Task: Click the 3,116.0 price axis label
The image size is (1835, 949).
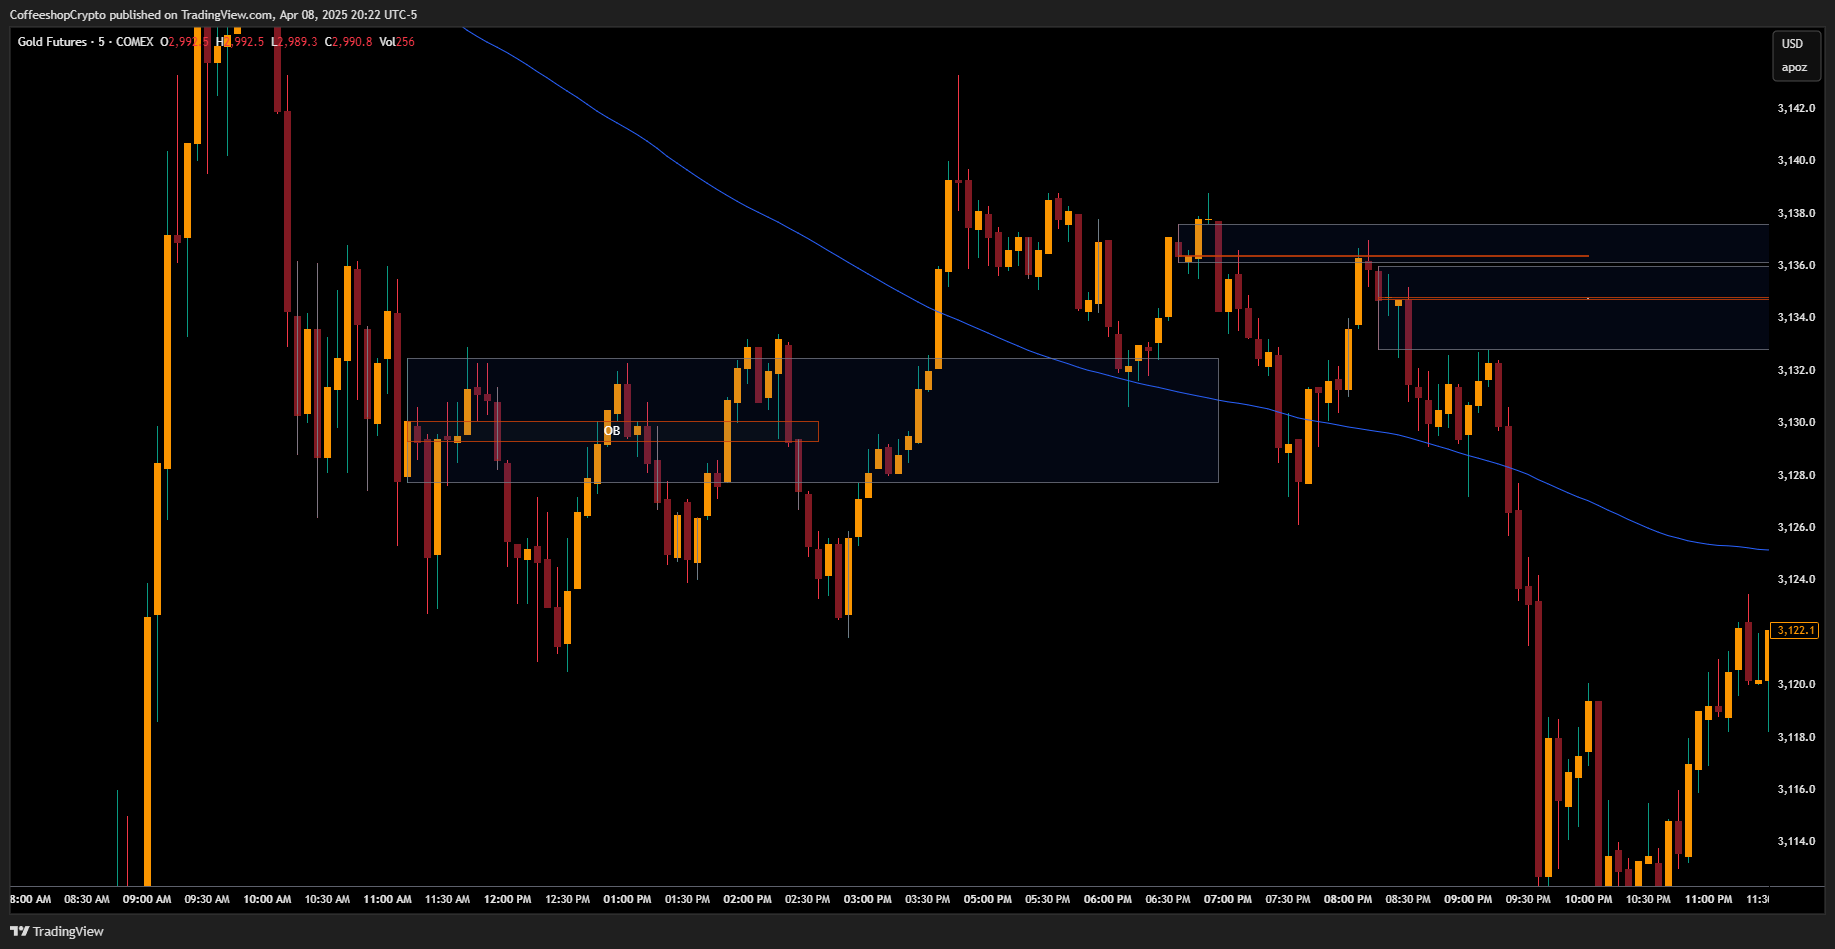Action: tap(1796, 789)
